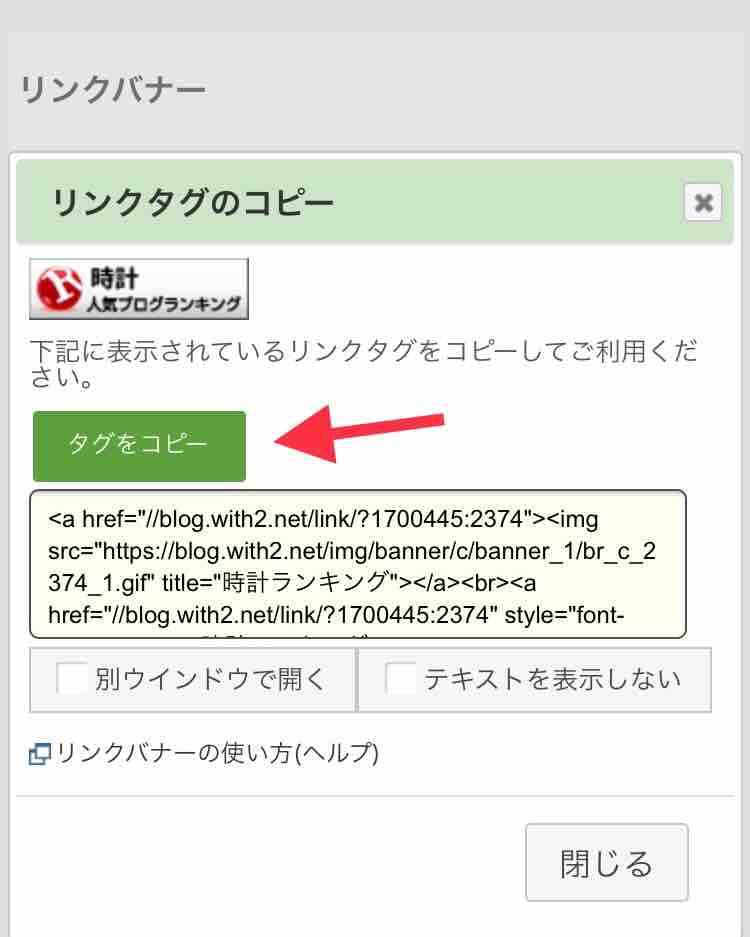
Task: Click the 時計 word on the banner
Action: pos(114,278)
